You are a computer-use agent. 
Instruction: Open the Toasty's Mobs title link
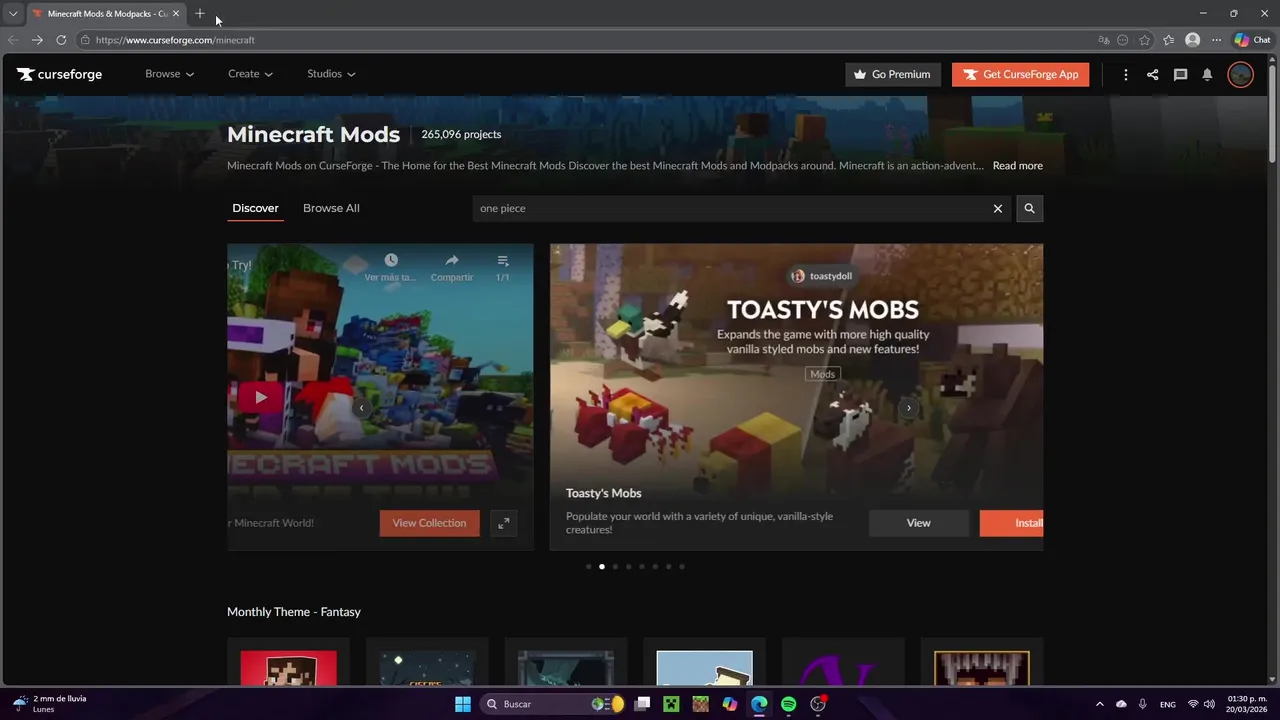pos(604,493)
